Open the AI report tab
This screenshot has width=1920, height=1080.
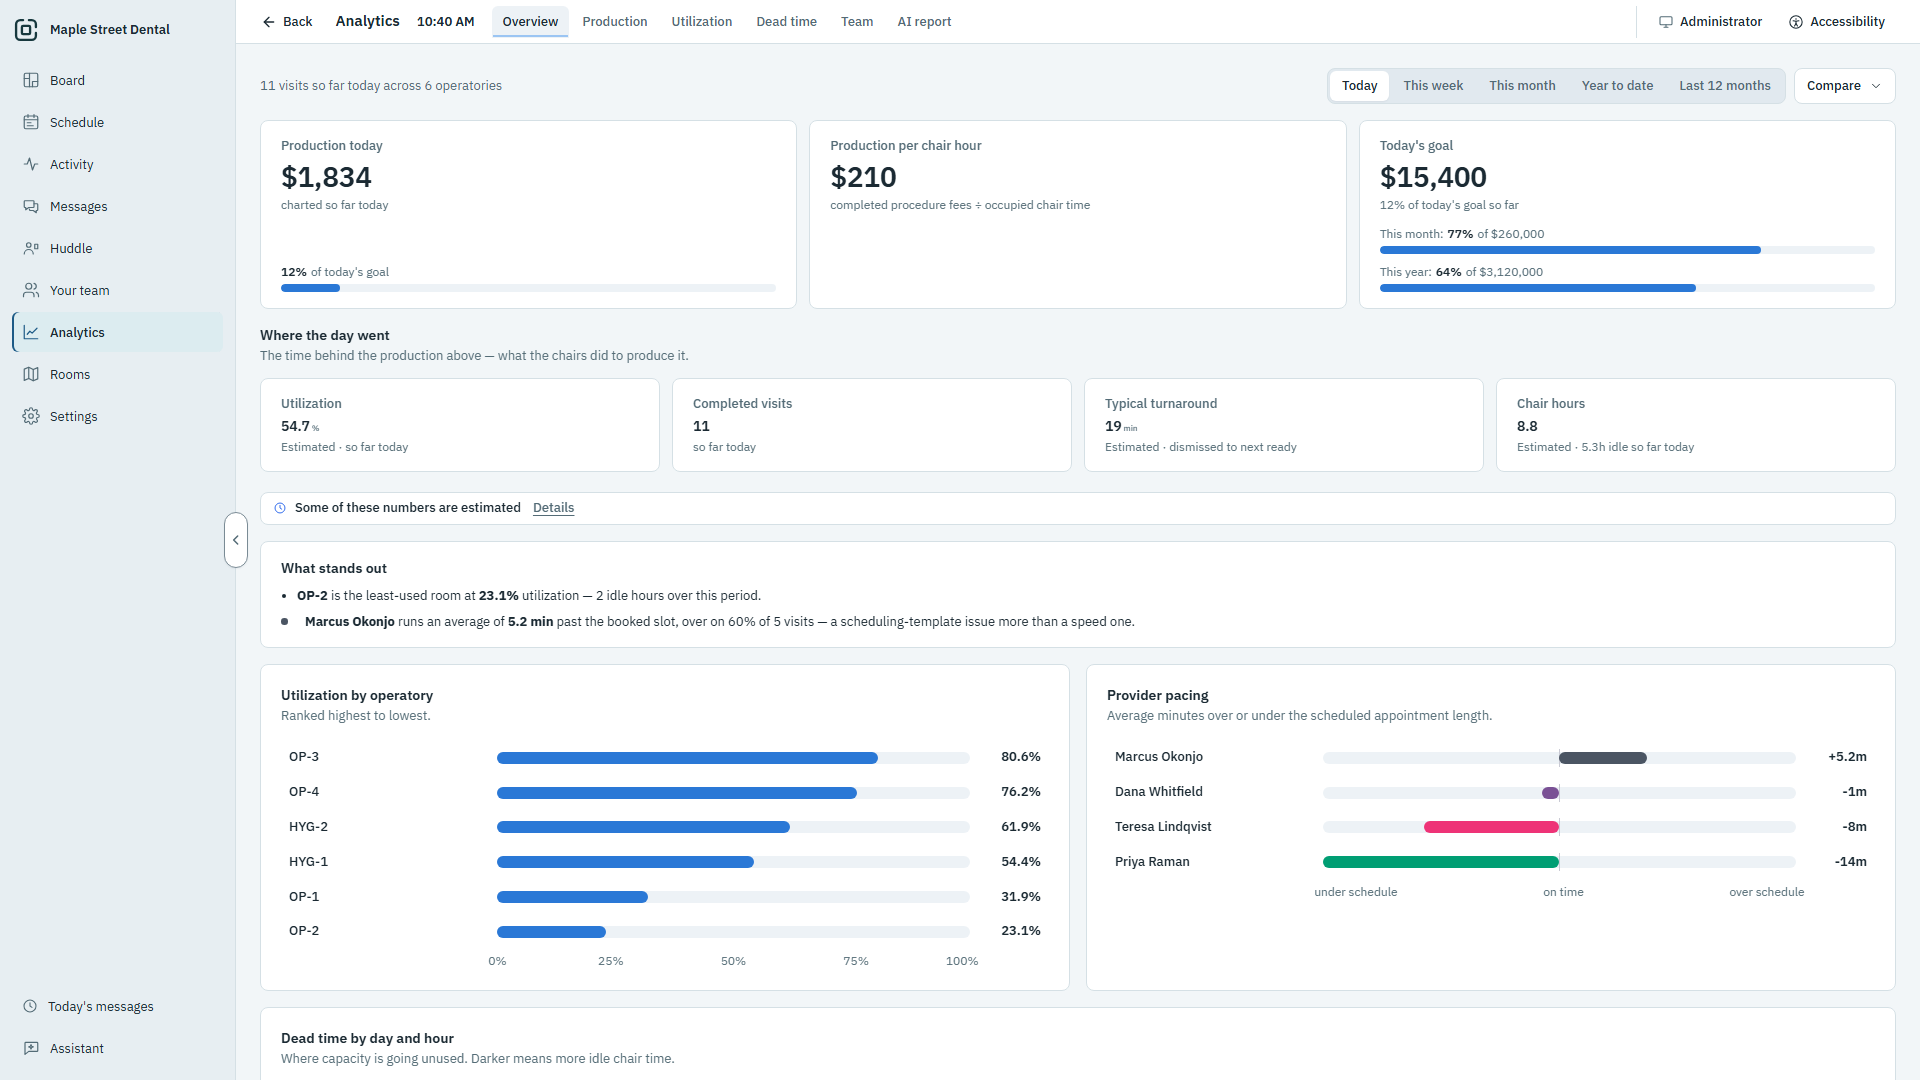[x=924, y=22]
